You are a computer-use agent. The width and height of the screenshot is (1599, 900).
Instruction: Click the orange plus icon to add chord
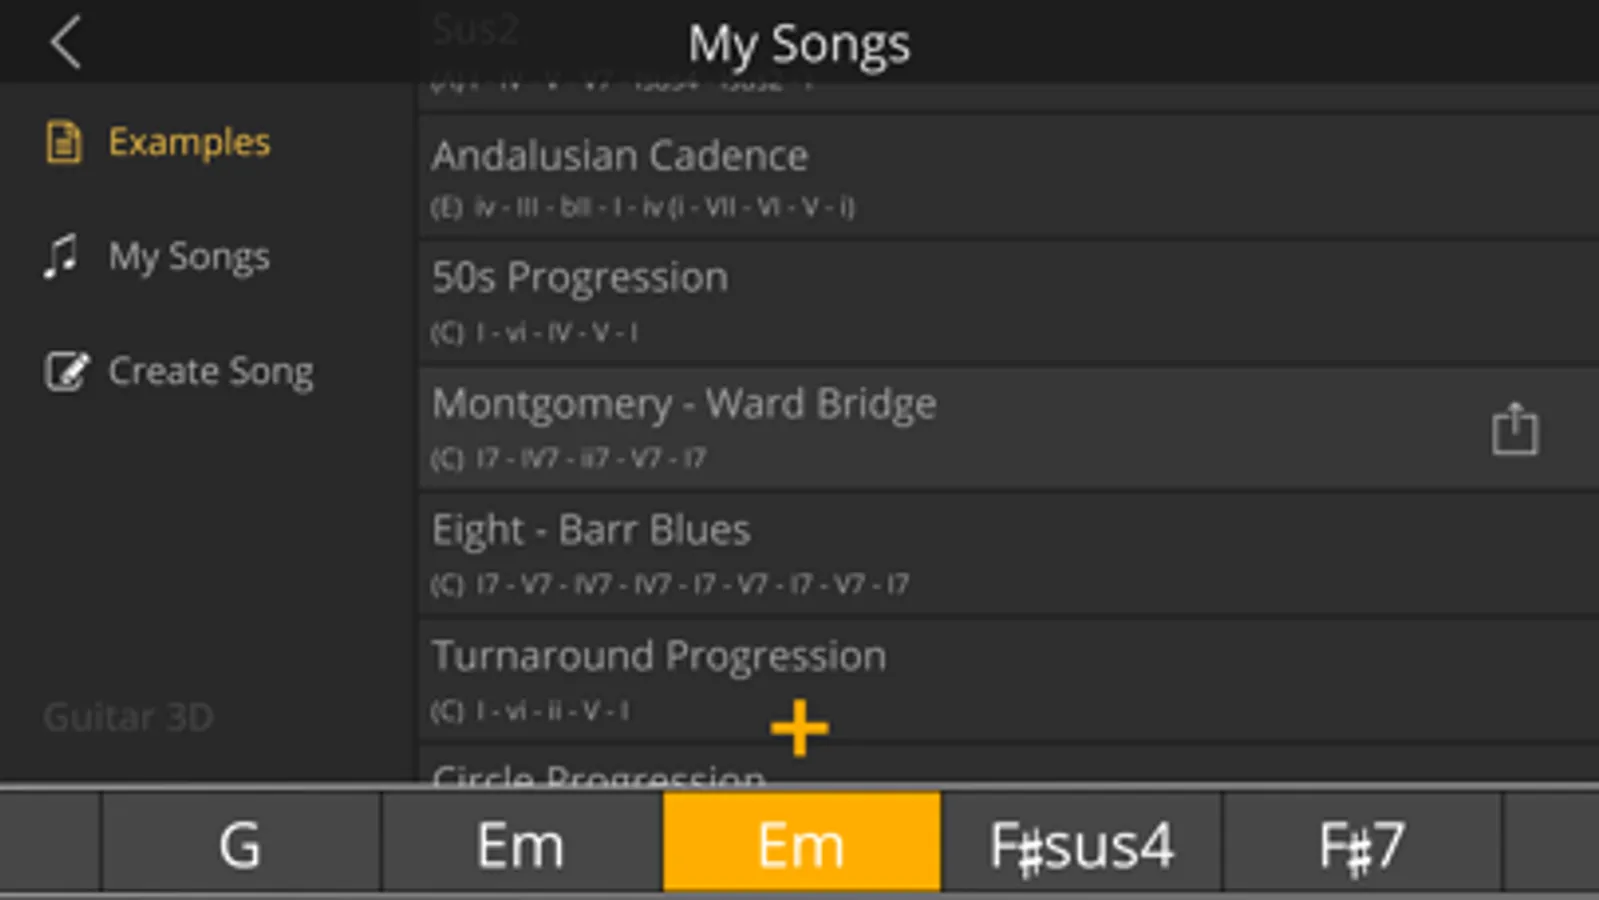coord(800,725)
